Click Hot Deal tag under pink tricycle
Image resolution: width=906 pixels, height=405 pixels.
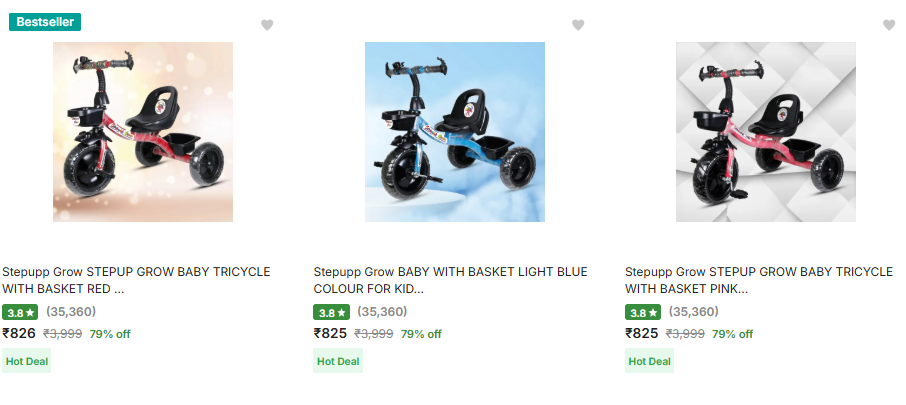pyautogui.click(x=650, y=361)
